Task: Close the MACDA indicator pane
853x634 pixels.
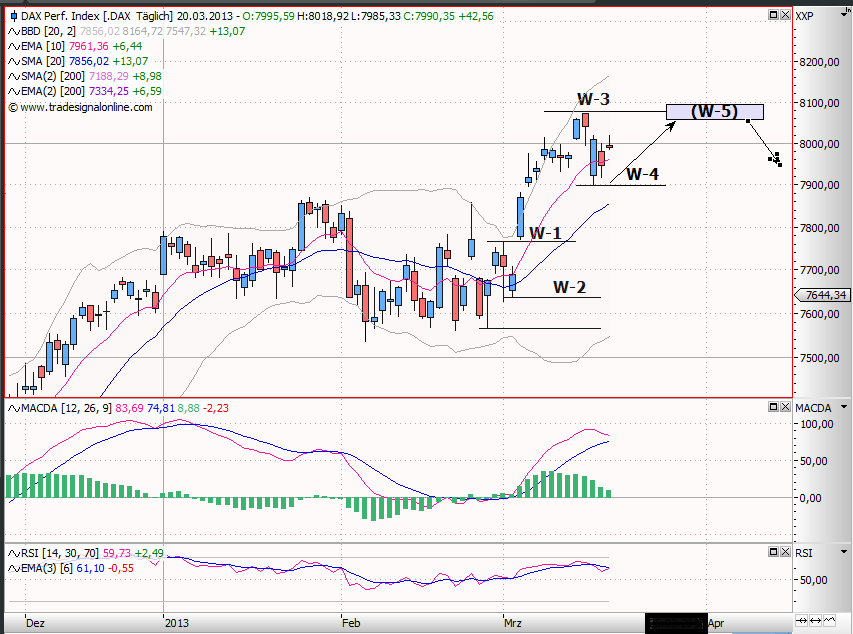Action: click(x=783, y=407)
